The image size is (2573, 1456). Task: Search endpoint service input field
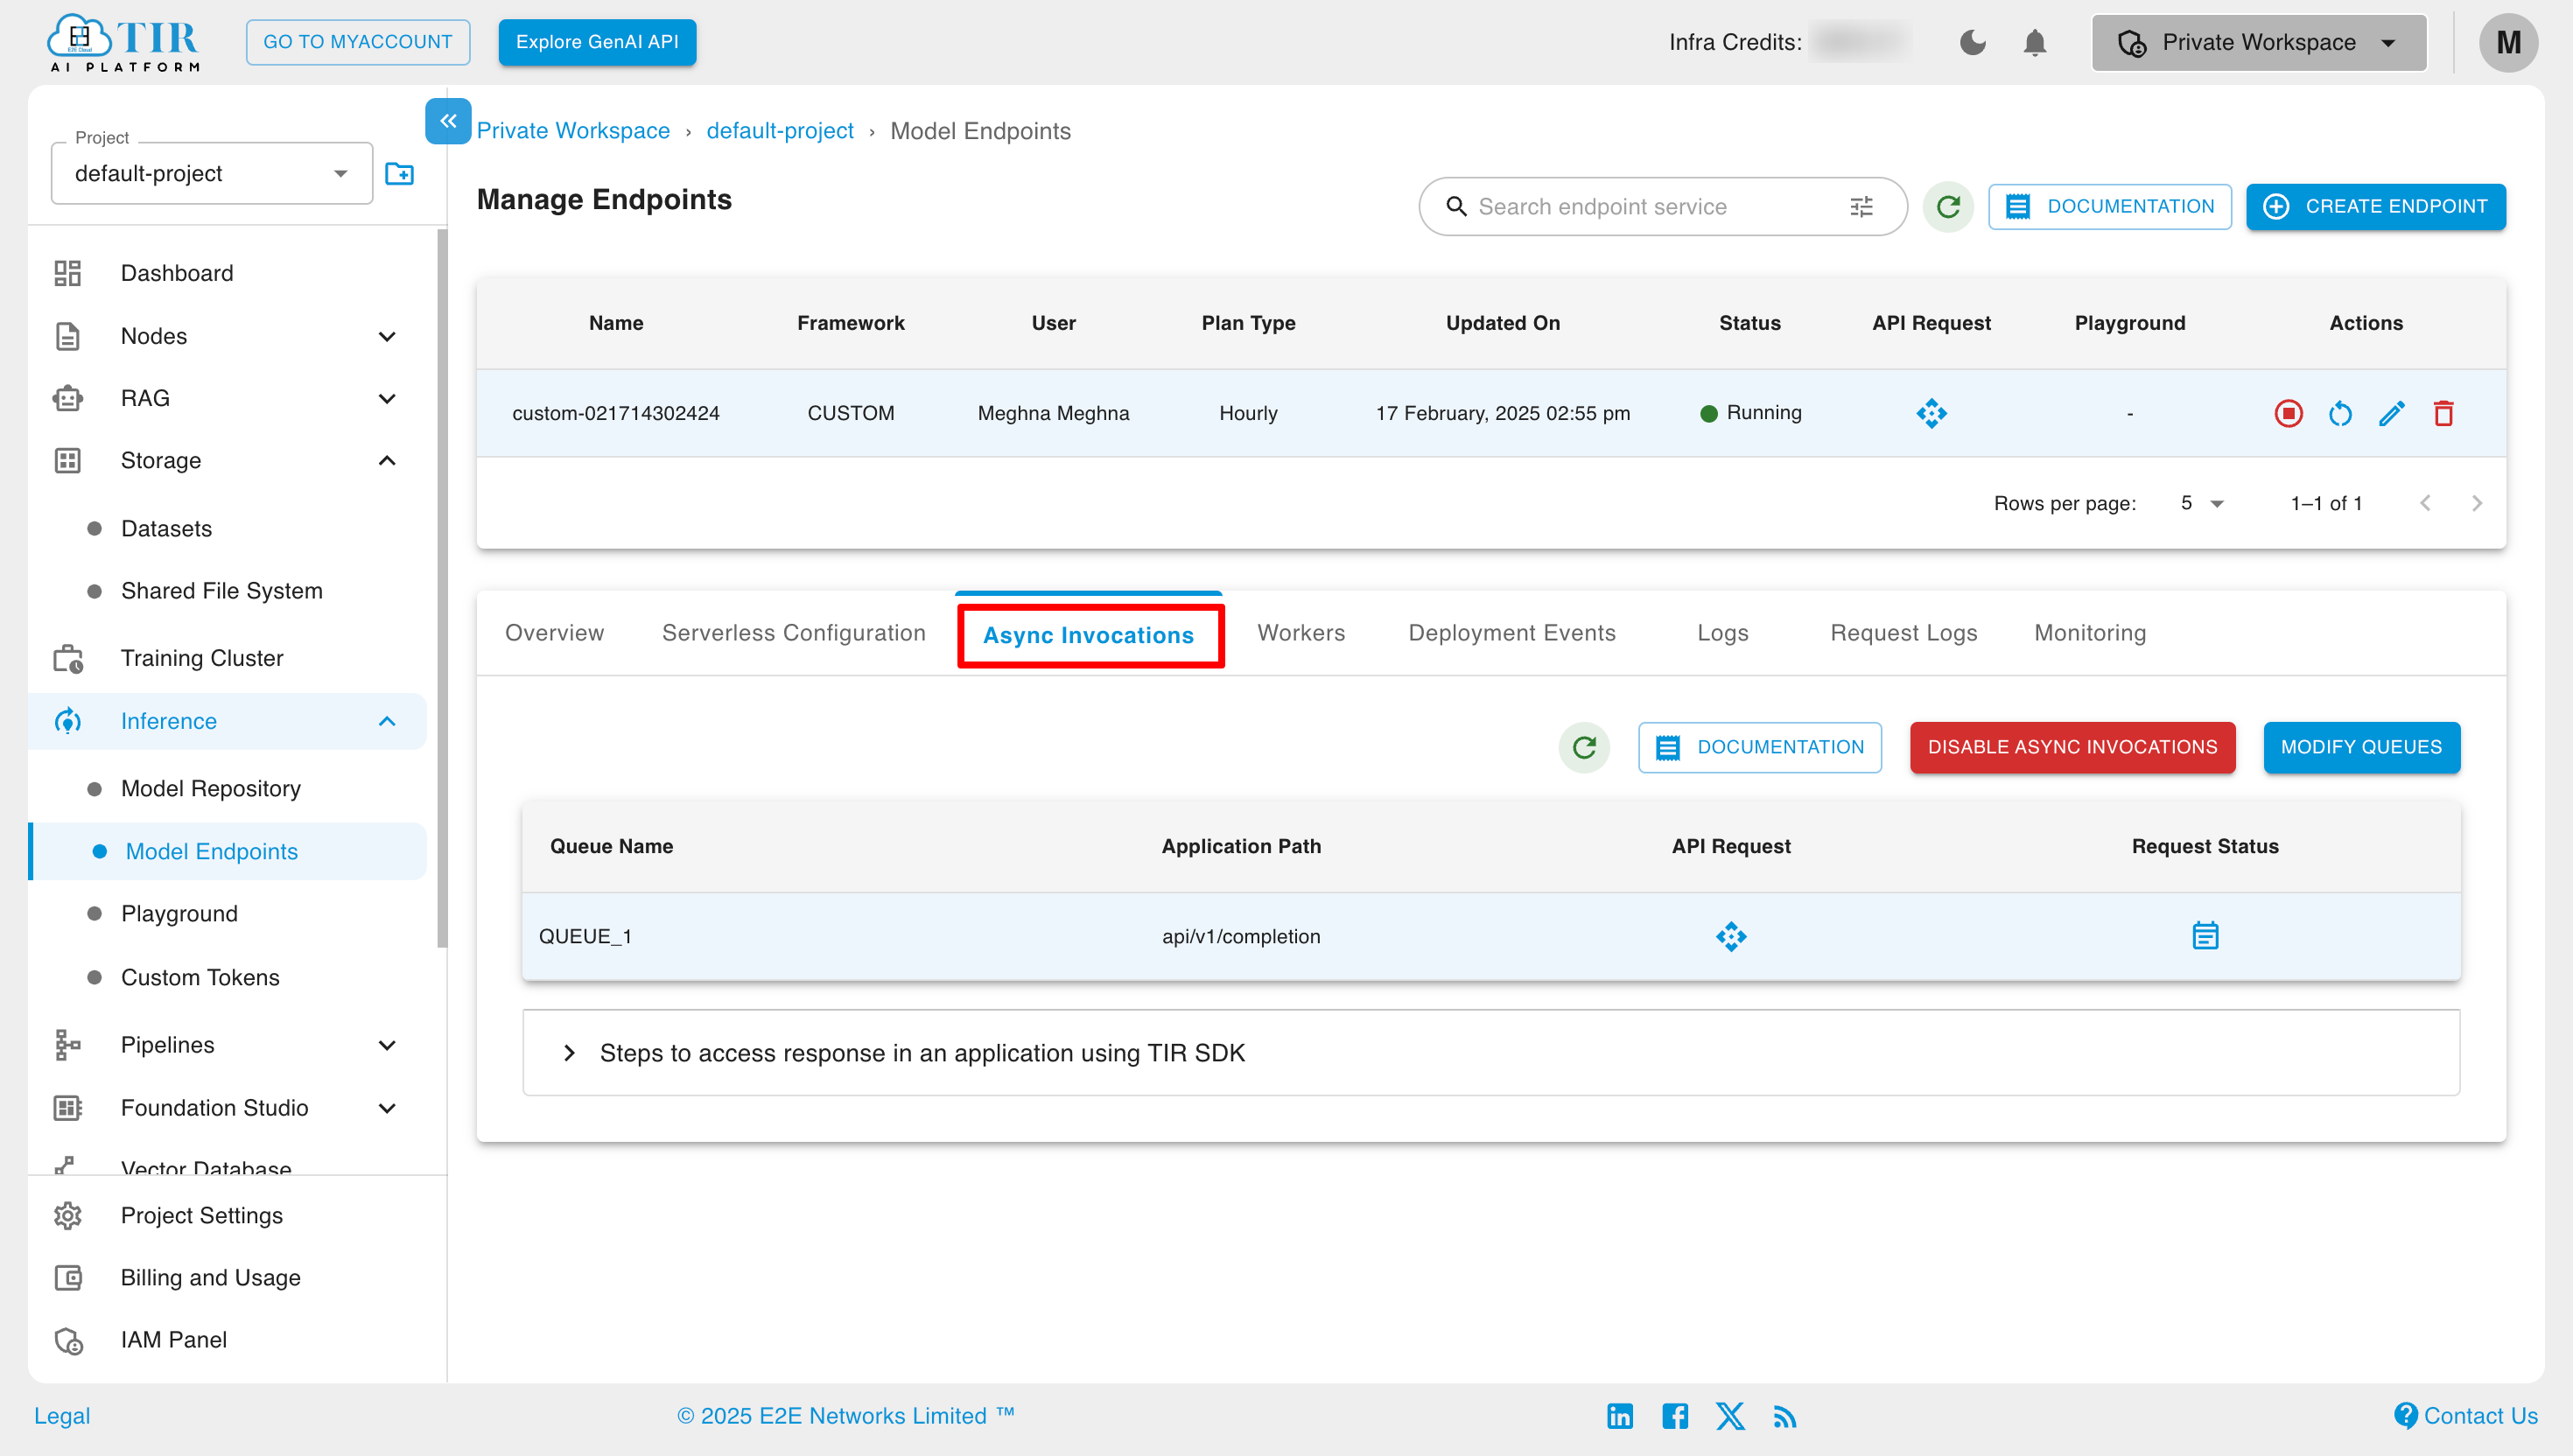(x=1663, y=206)
